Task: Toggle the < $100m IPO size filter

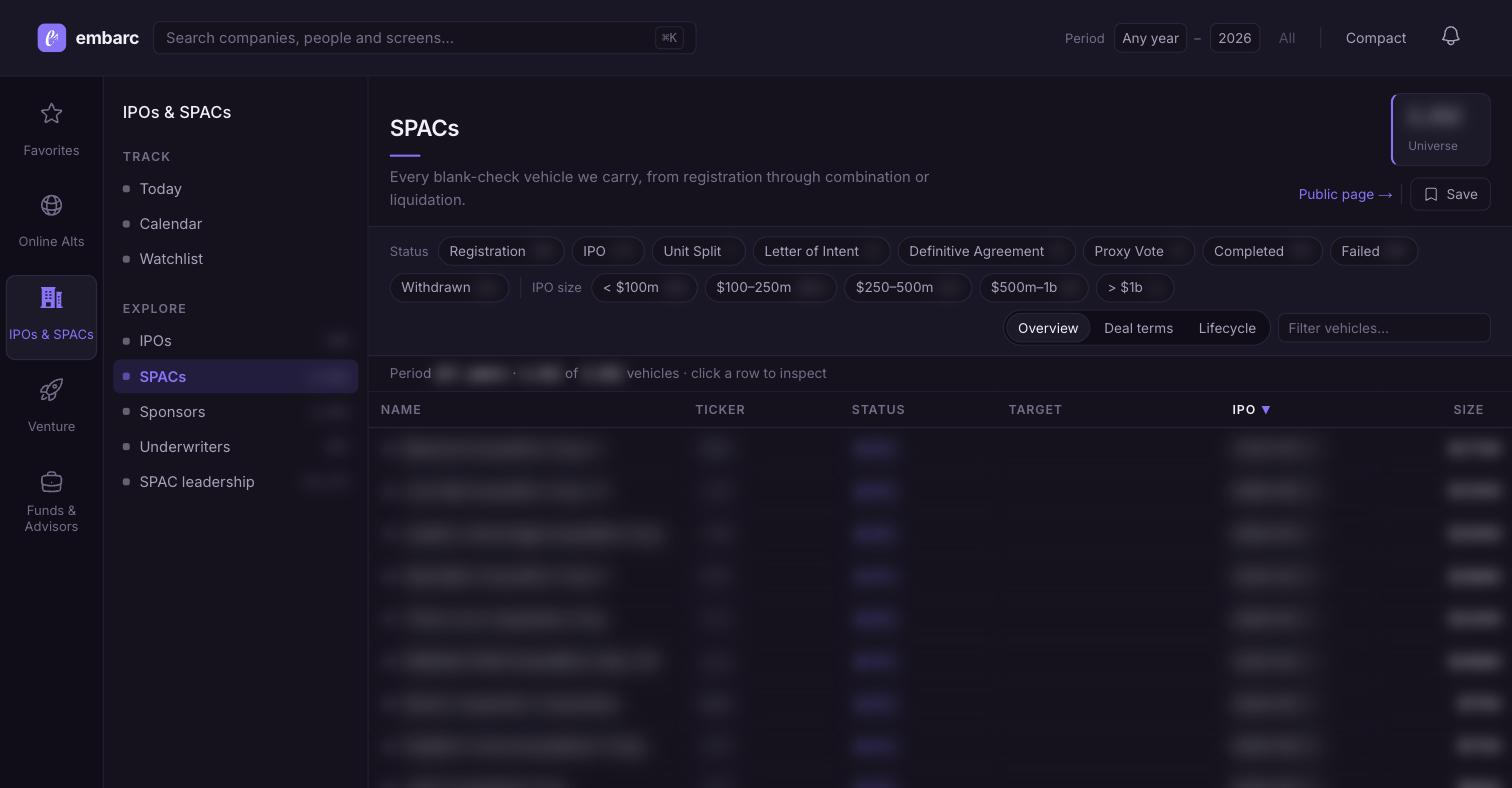Action: coord(644,287)
